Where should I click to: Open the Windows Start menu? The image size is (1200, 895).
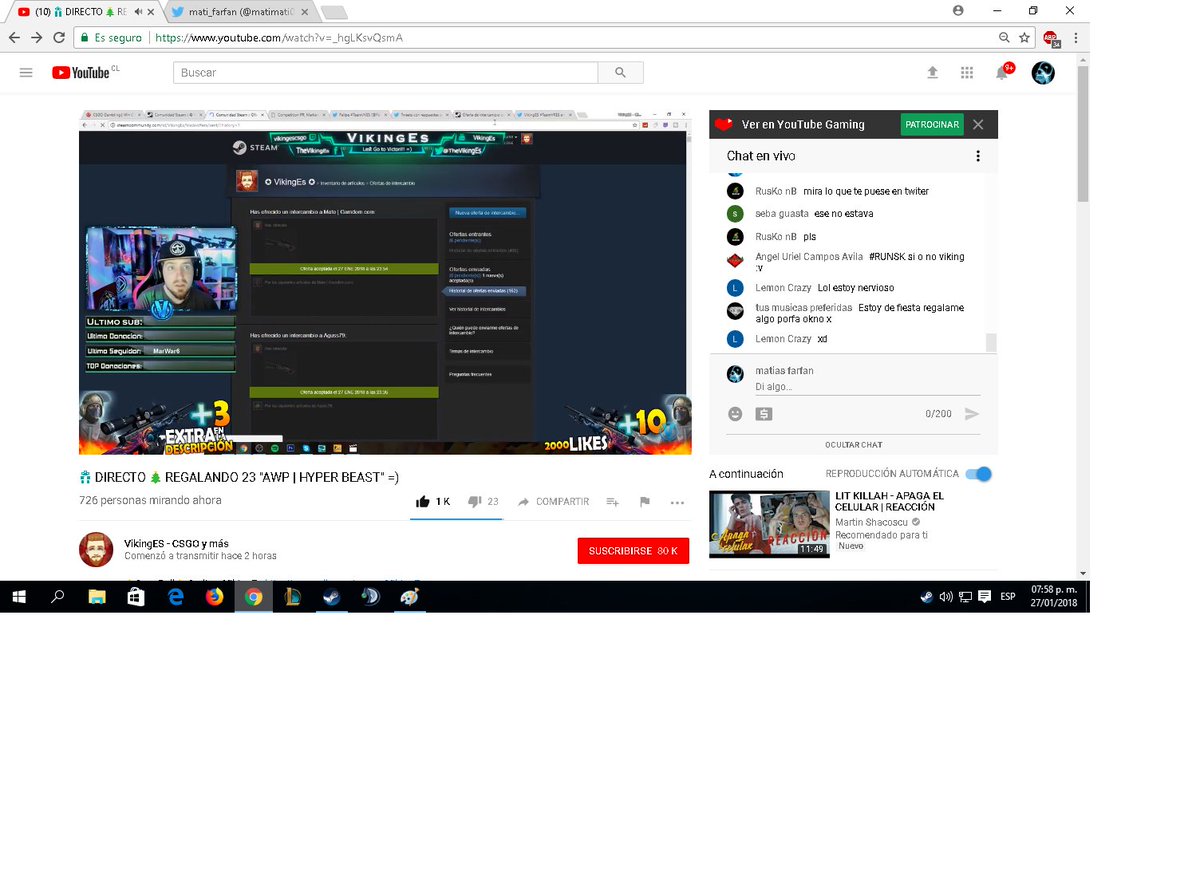click(x=19, y=597)
